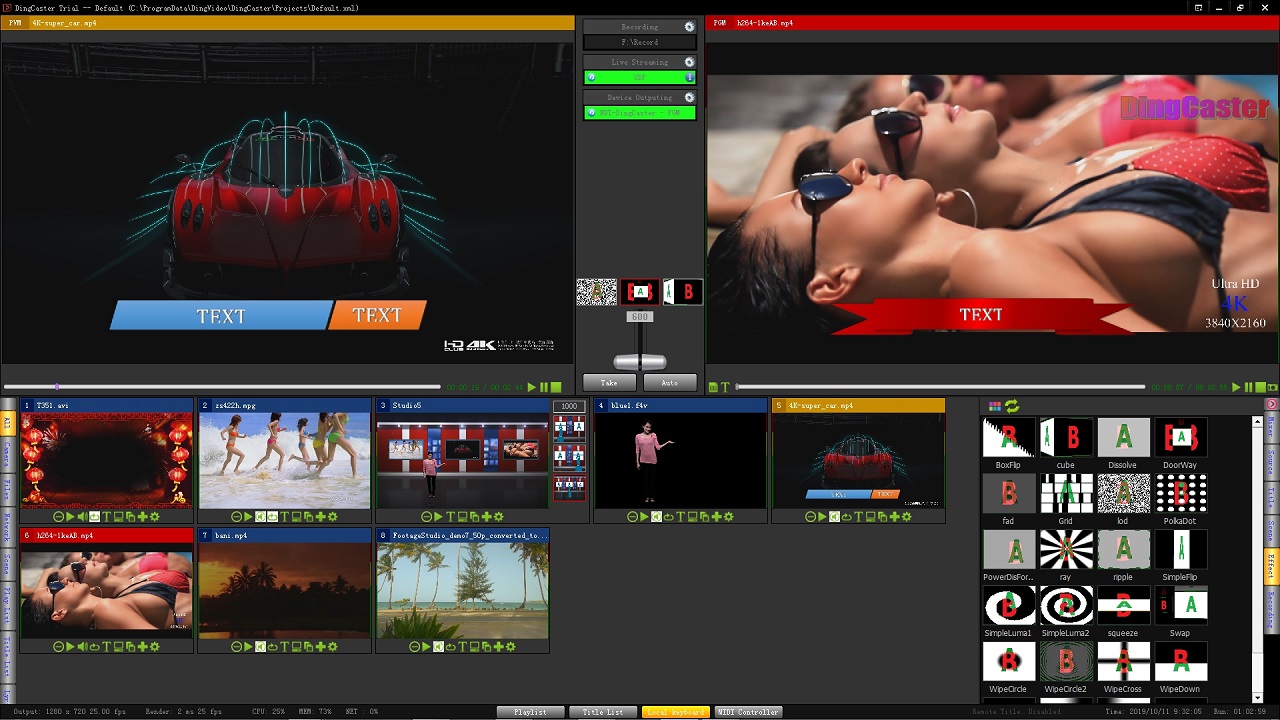Choose the PolkaDot transition effect
Viewport: 1280px width, 720px height.
point(1180,494)
